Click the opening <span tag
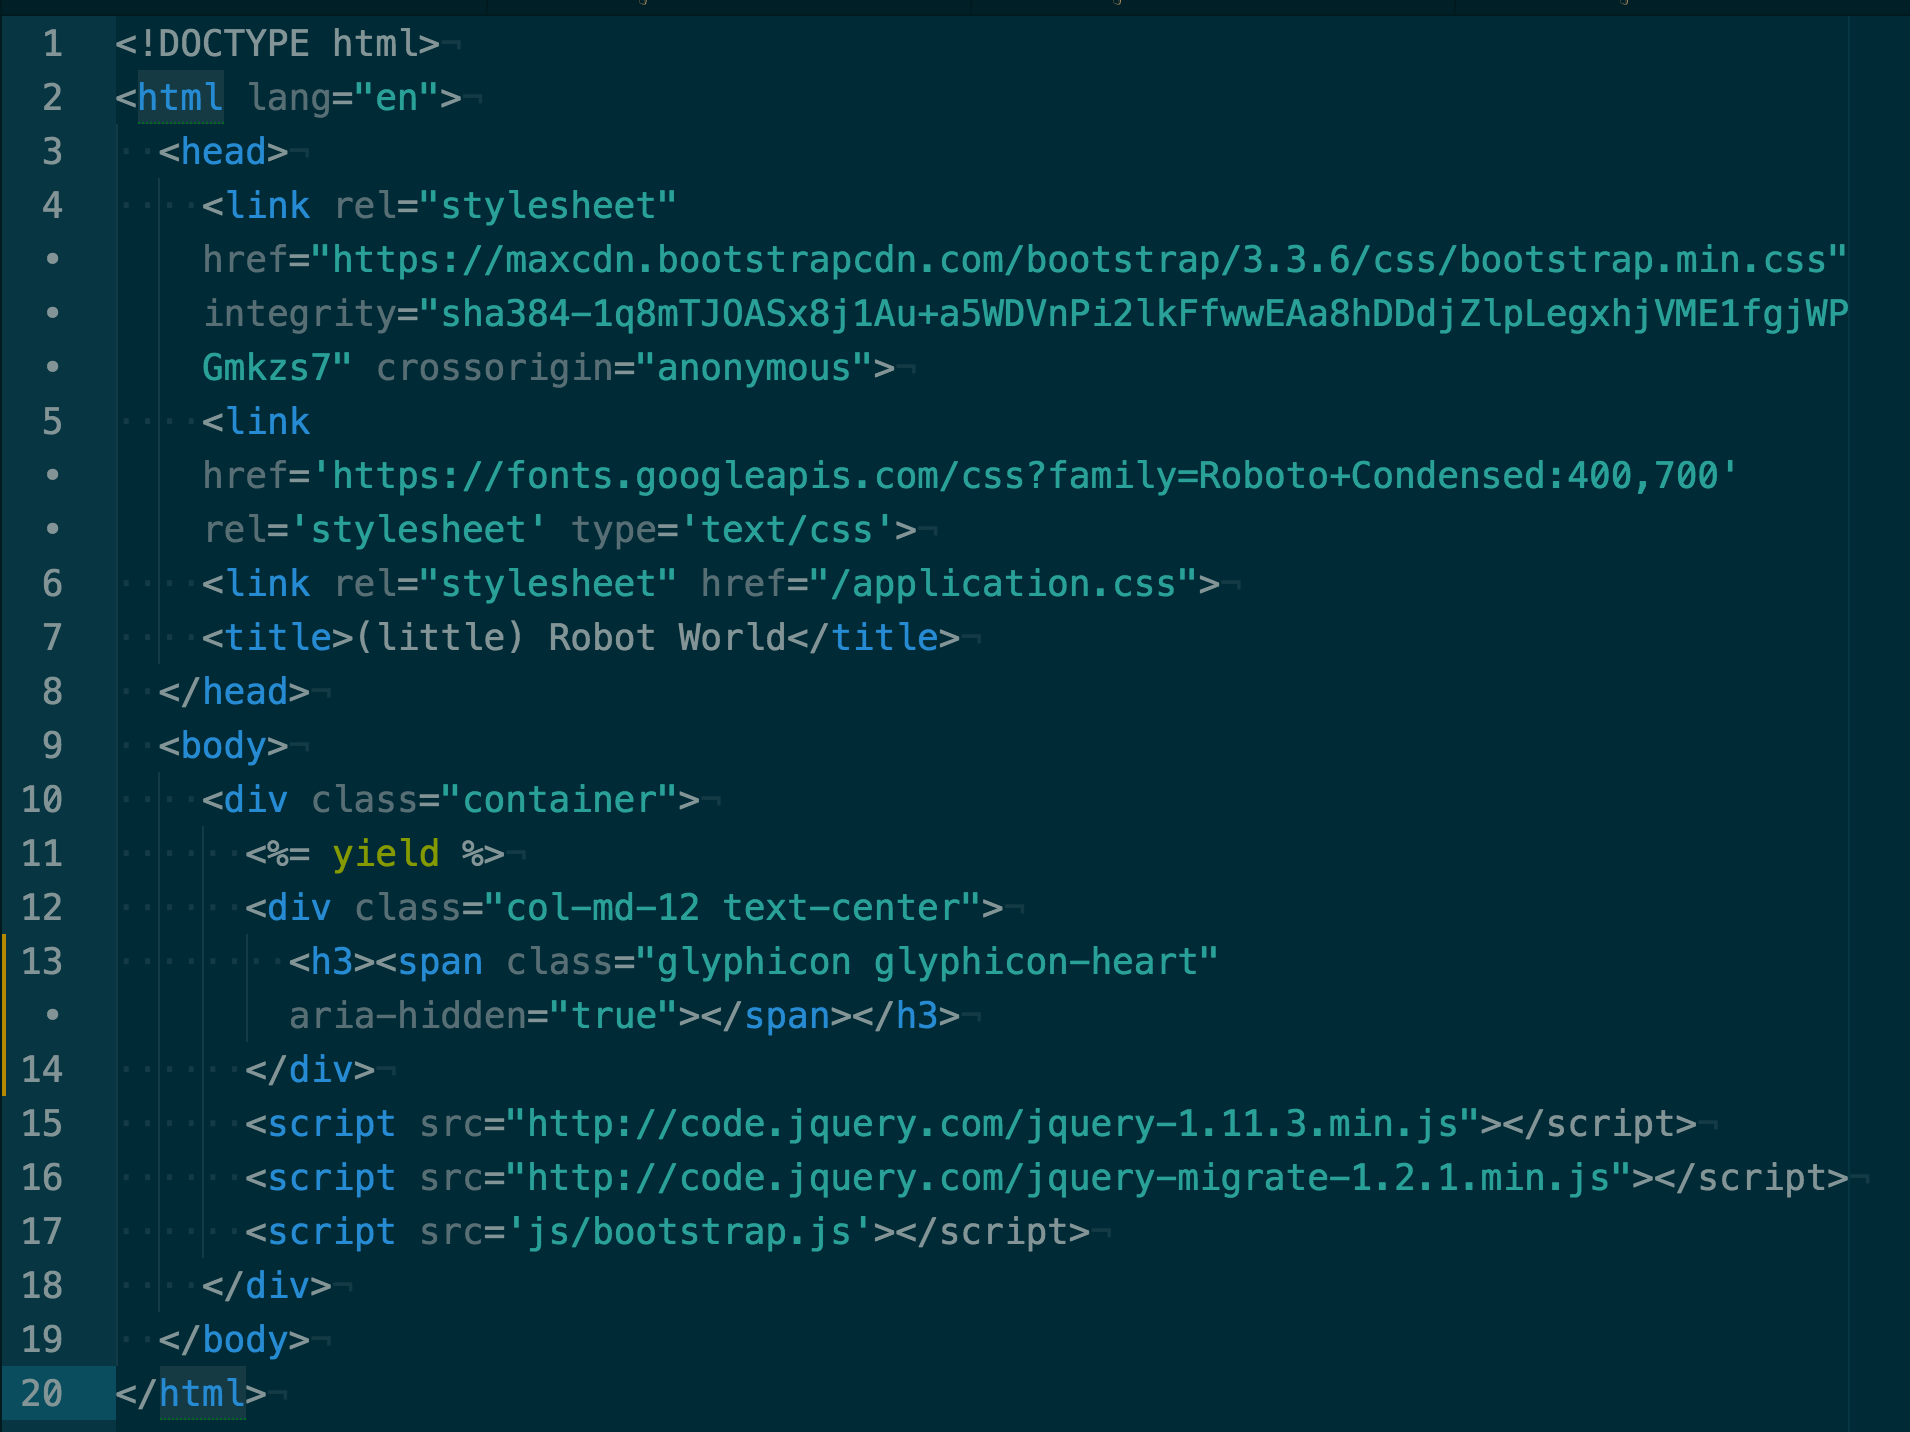Viewport: 1910px width, 1432px height. 429,962
